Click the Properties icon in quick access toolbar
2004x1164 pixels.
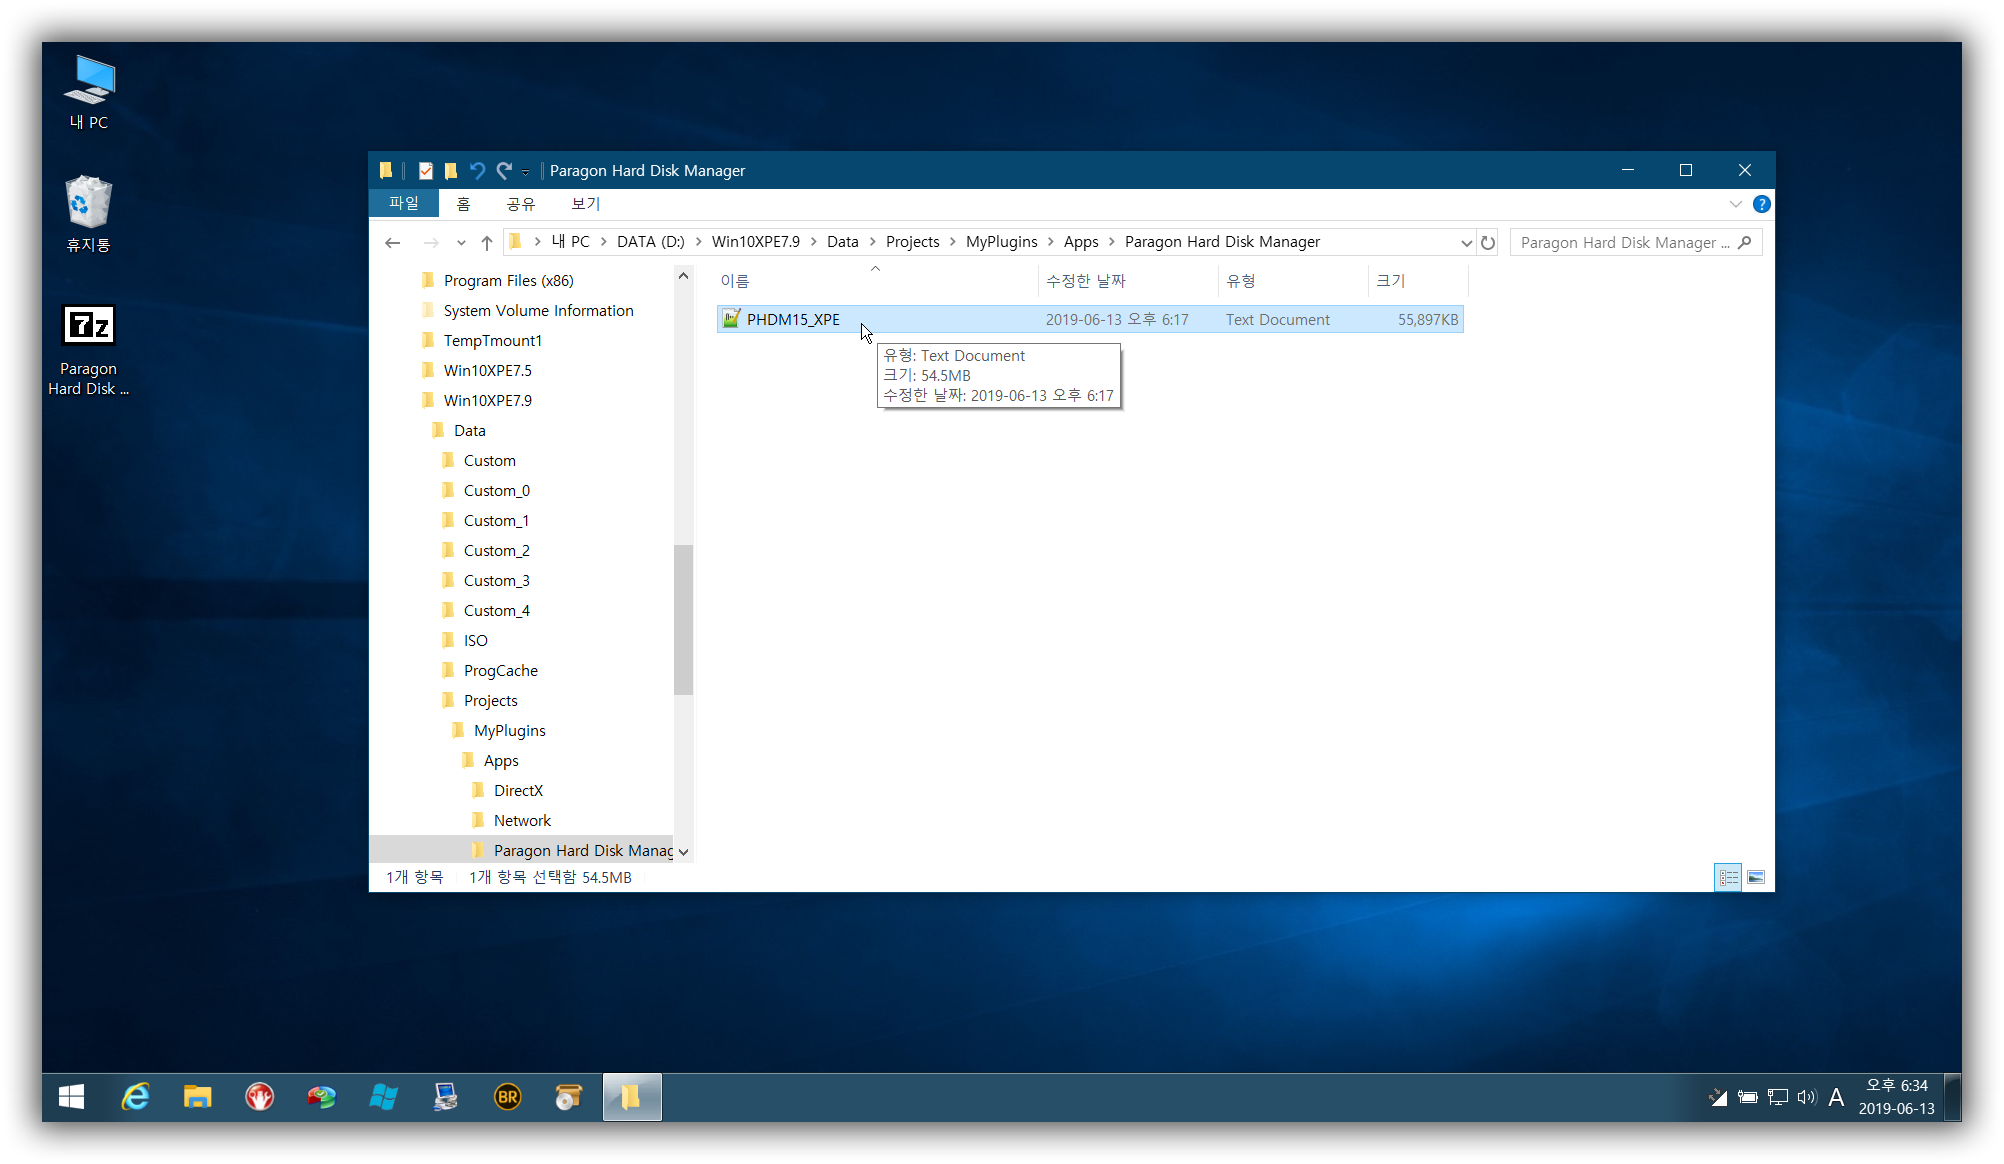(x=426, y=171)
